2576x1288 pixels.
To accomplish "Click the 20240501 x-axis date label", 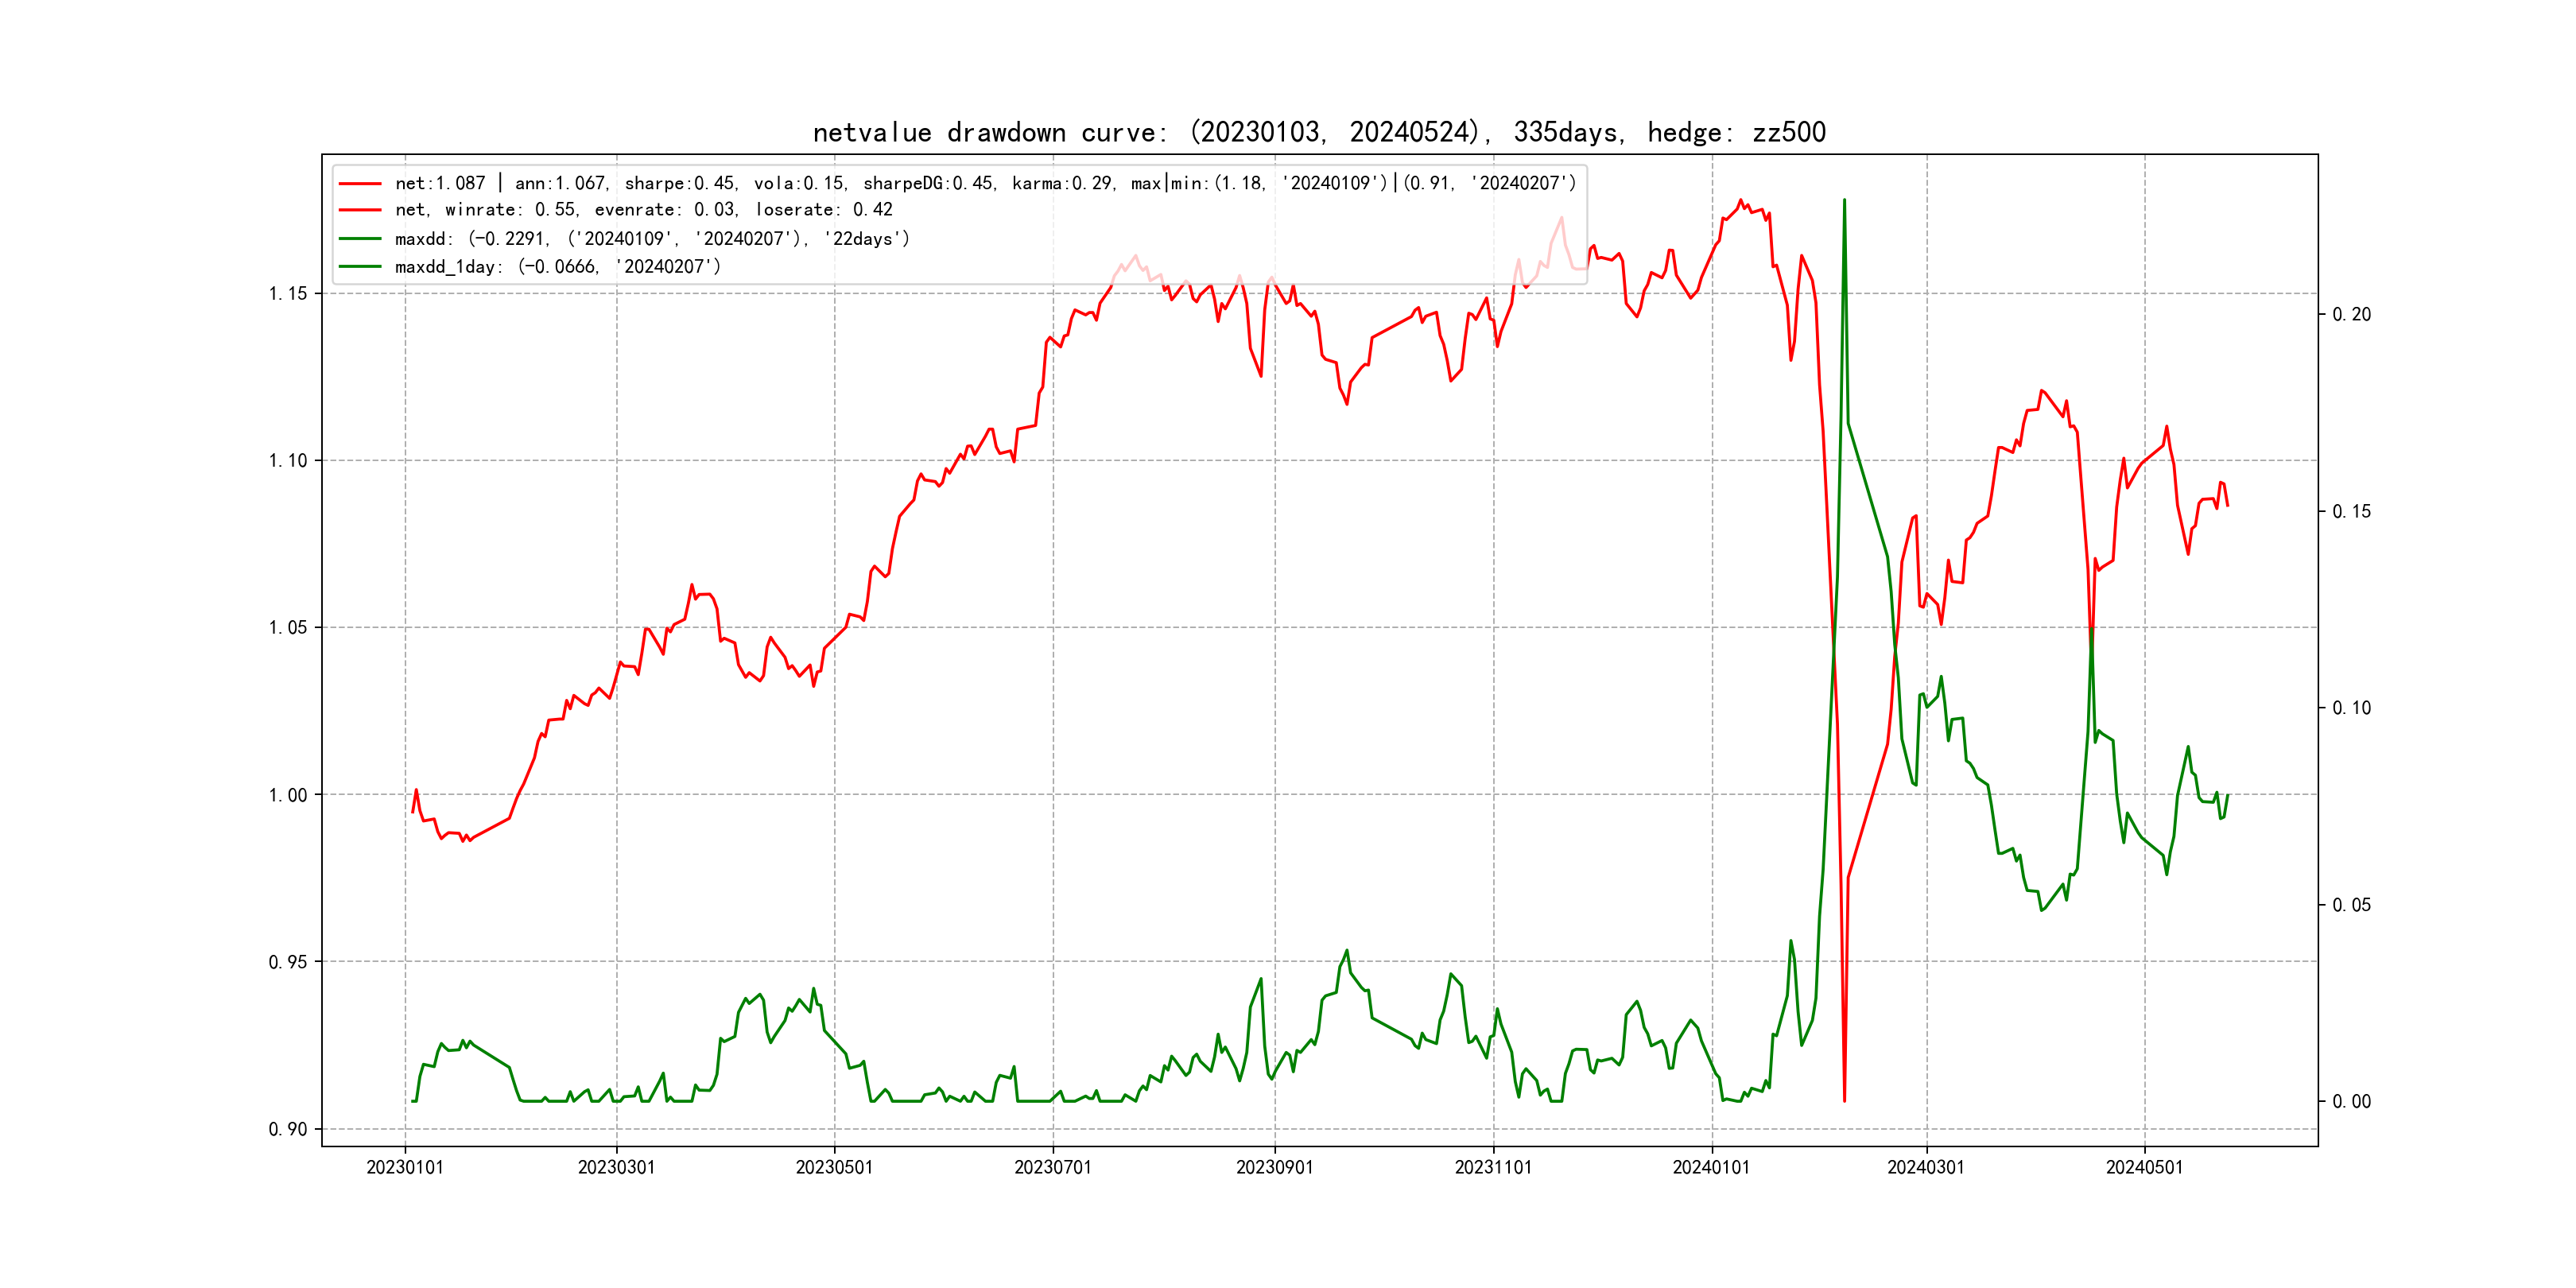I will click(2144, 1167).
